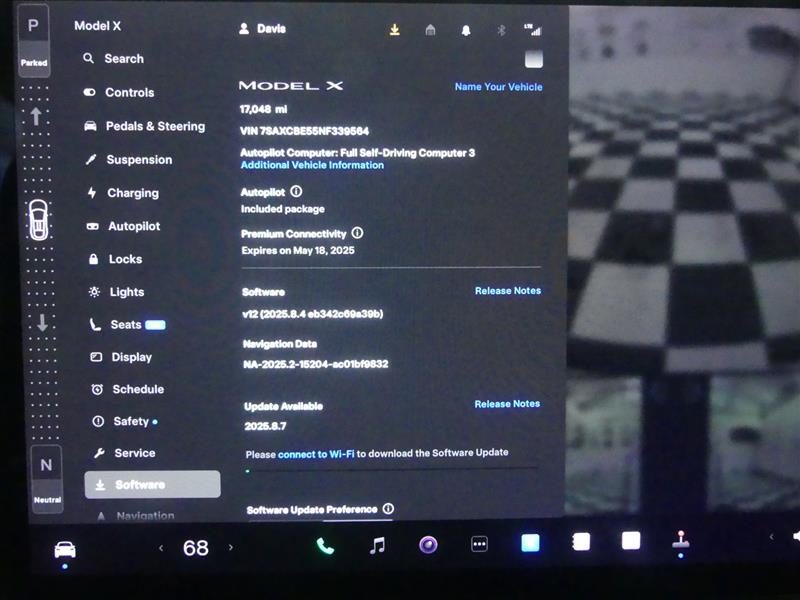The image size is (800, 600).
Task: Select Charging in the settings menu
Action: coord(132,193)
